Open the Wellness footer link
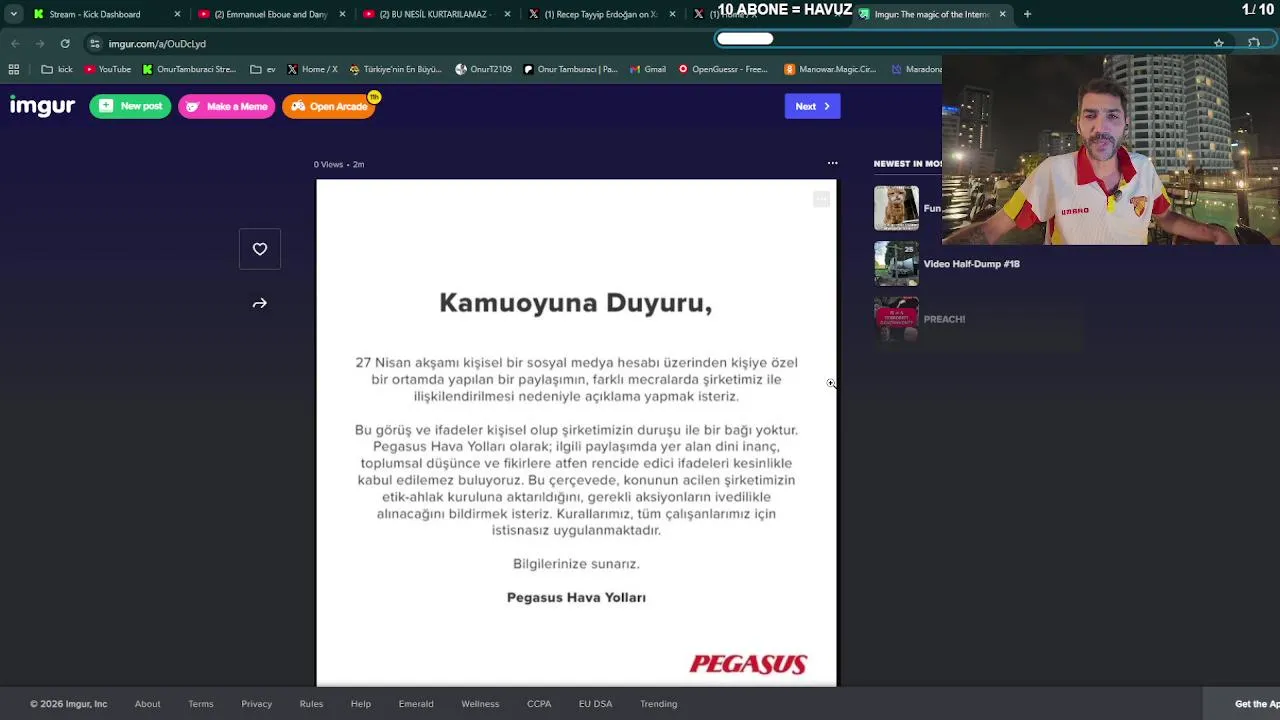The image size is (1280, 720). pos(480,704)
